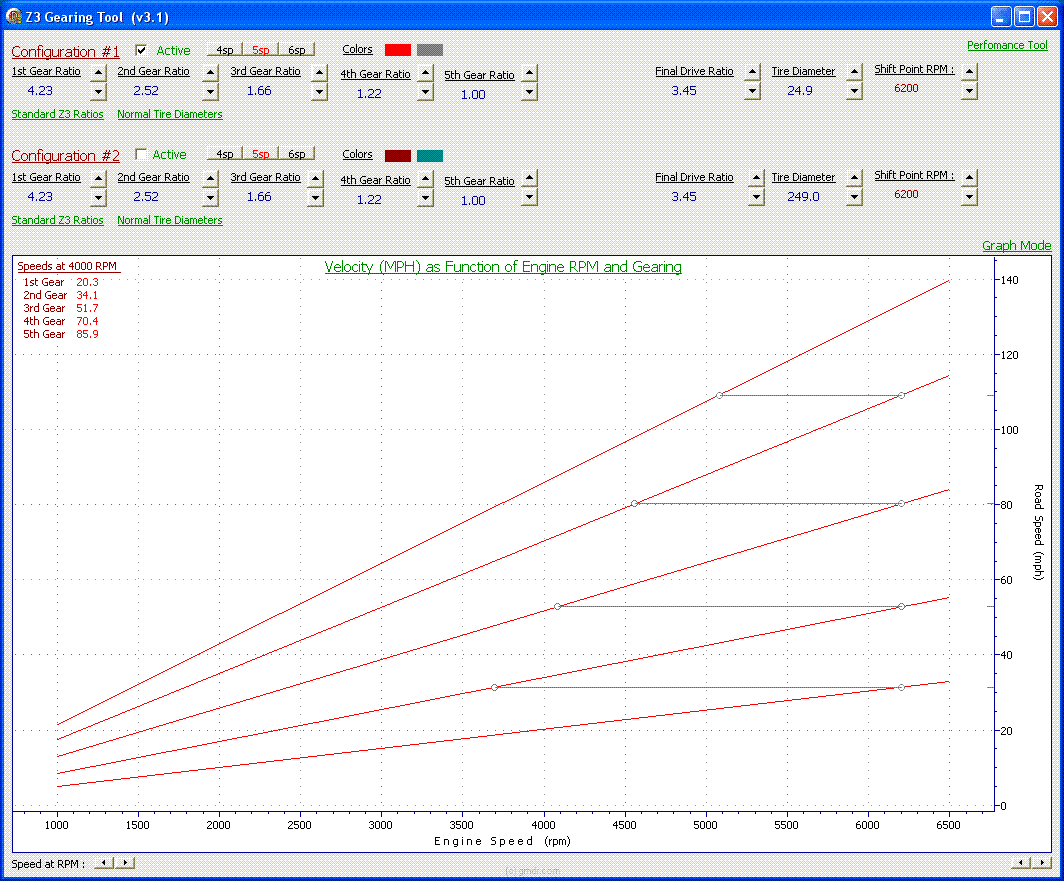This screenshot has width=1064, height=881.
Task: Click Graph Mode link
Action: 1016,246
